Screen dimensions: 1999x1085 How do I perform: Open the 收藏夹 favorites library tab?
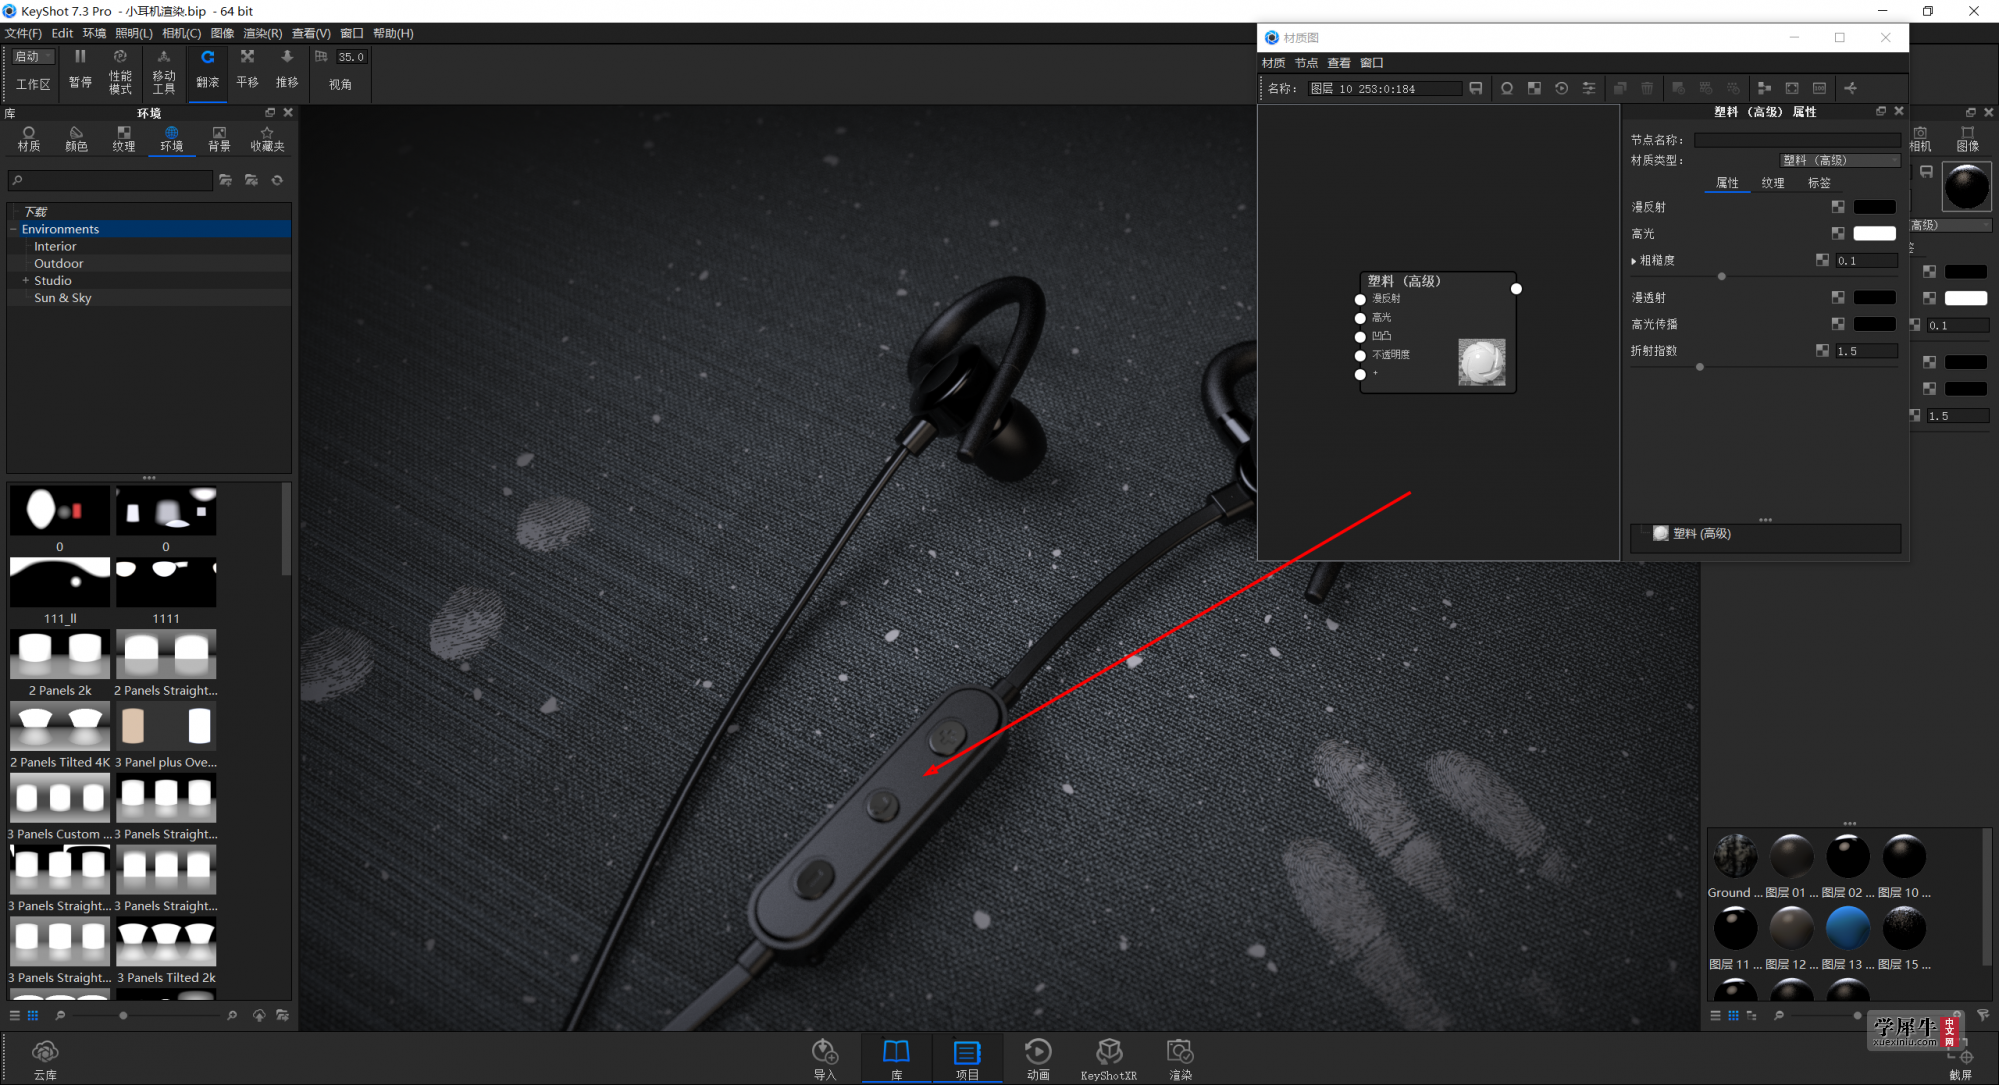pyautogui.click(x=267, y=139)
